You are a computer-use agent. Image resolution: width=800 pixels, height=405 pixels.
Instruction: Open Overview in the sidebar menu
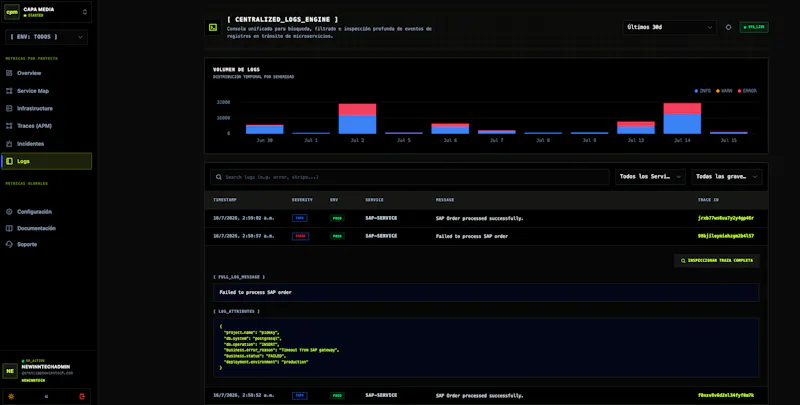click(46, 73)
